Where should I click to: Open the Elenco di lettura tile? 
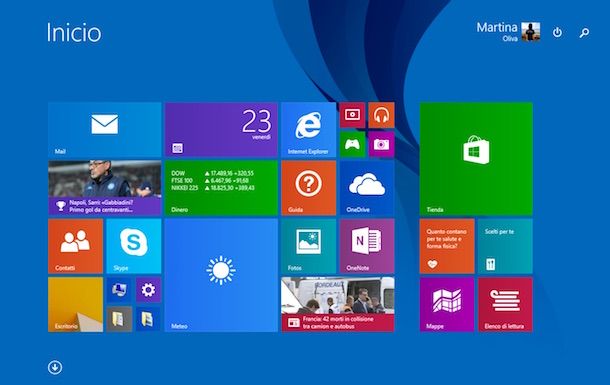click(505, 304)
